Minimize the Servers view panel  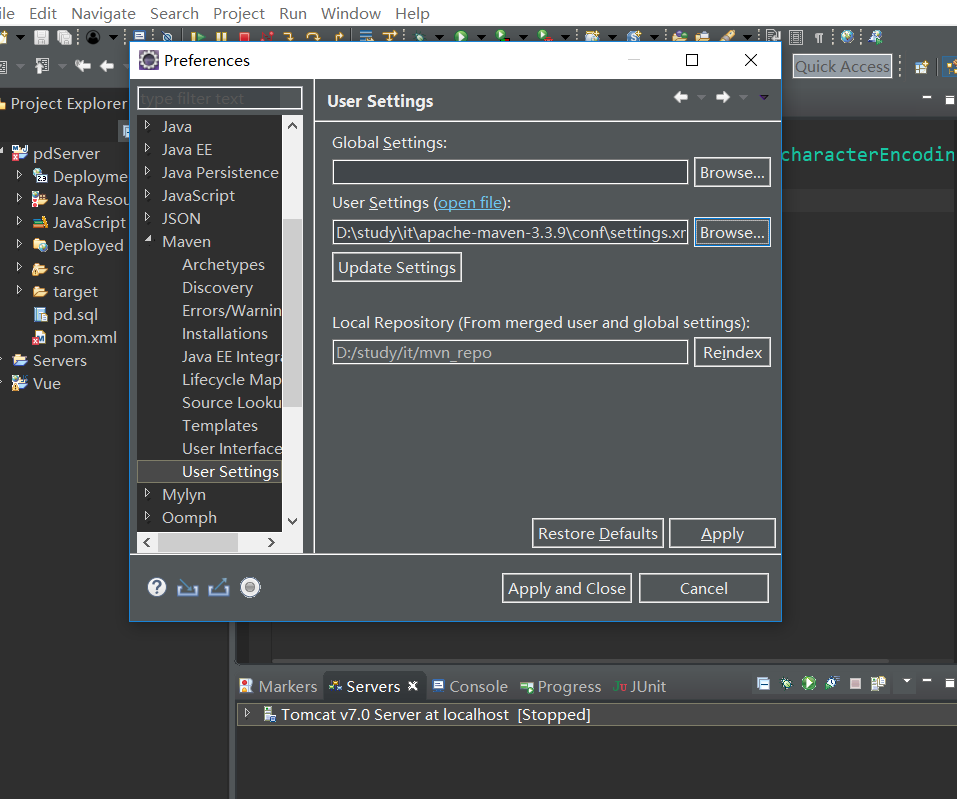pyautogui.click(x=927, y=680)
